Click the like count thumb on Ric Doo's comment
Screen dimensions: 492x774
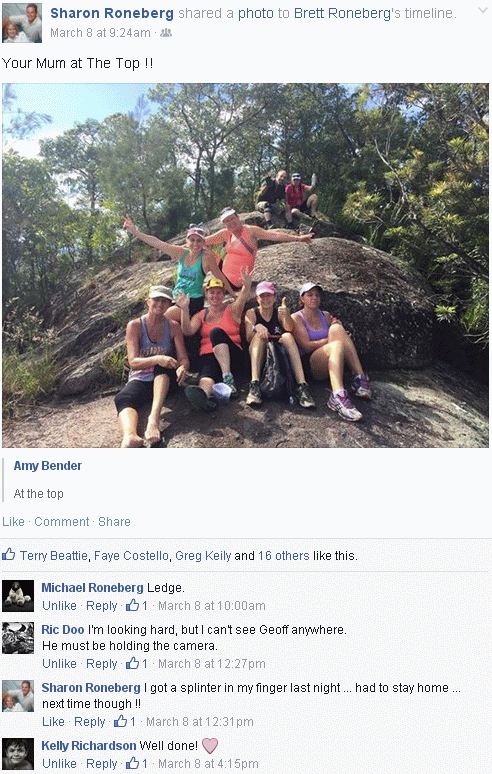132,663
